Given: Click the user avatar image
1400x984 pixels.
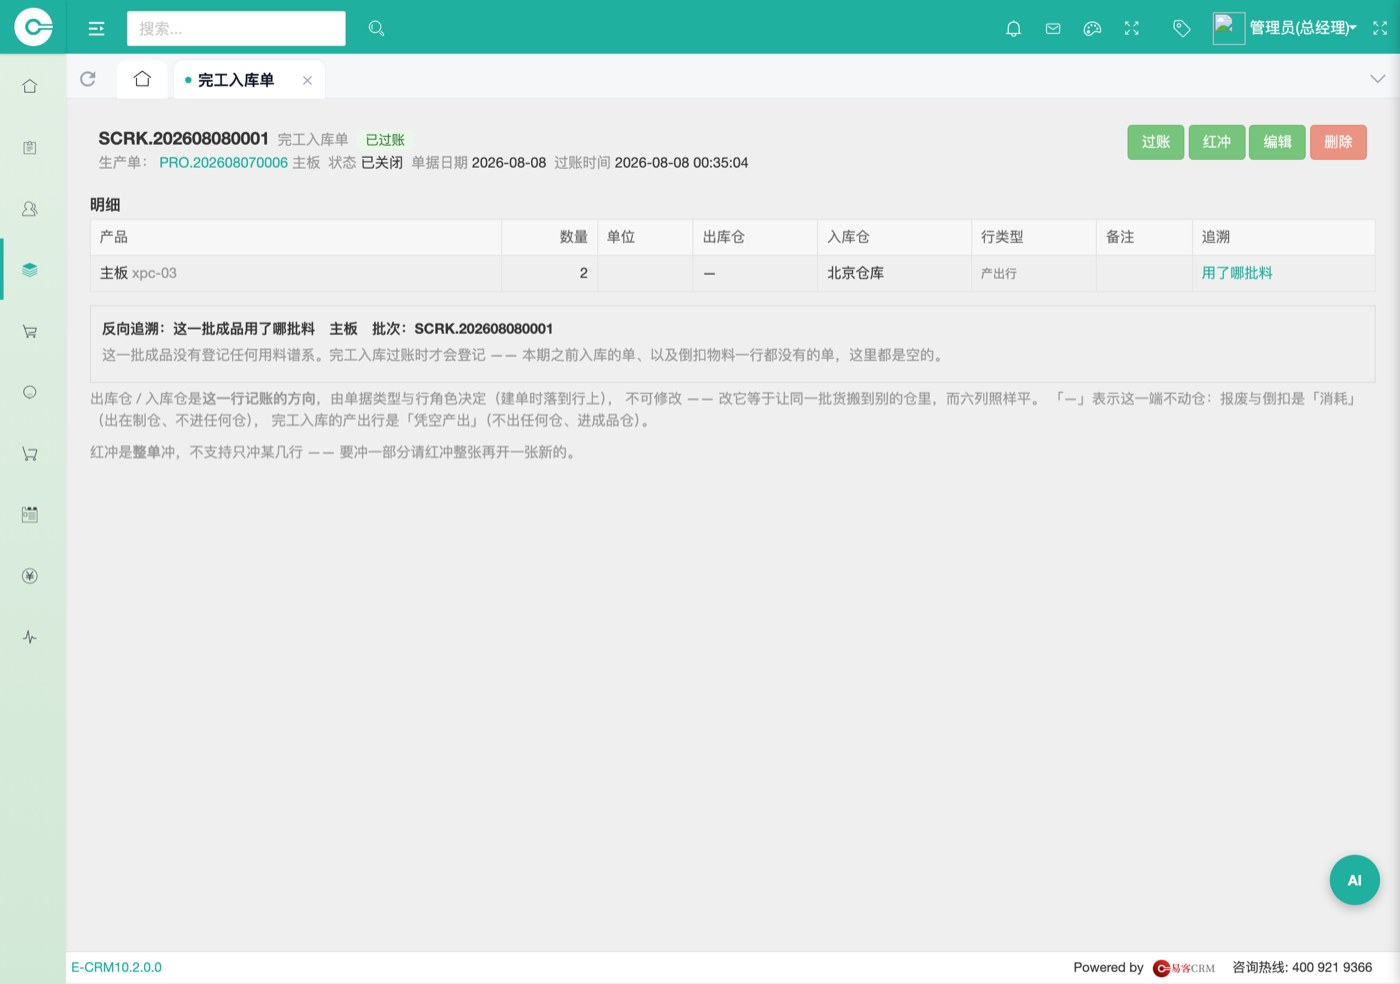Looking at the screenshot, I should pos(1228,28).
